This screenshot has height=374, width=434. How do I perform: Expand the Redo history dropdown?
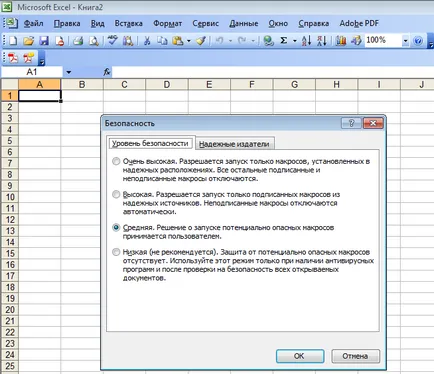tap(253, 41)
